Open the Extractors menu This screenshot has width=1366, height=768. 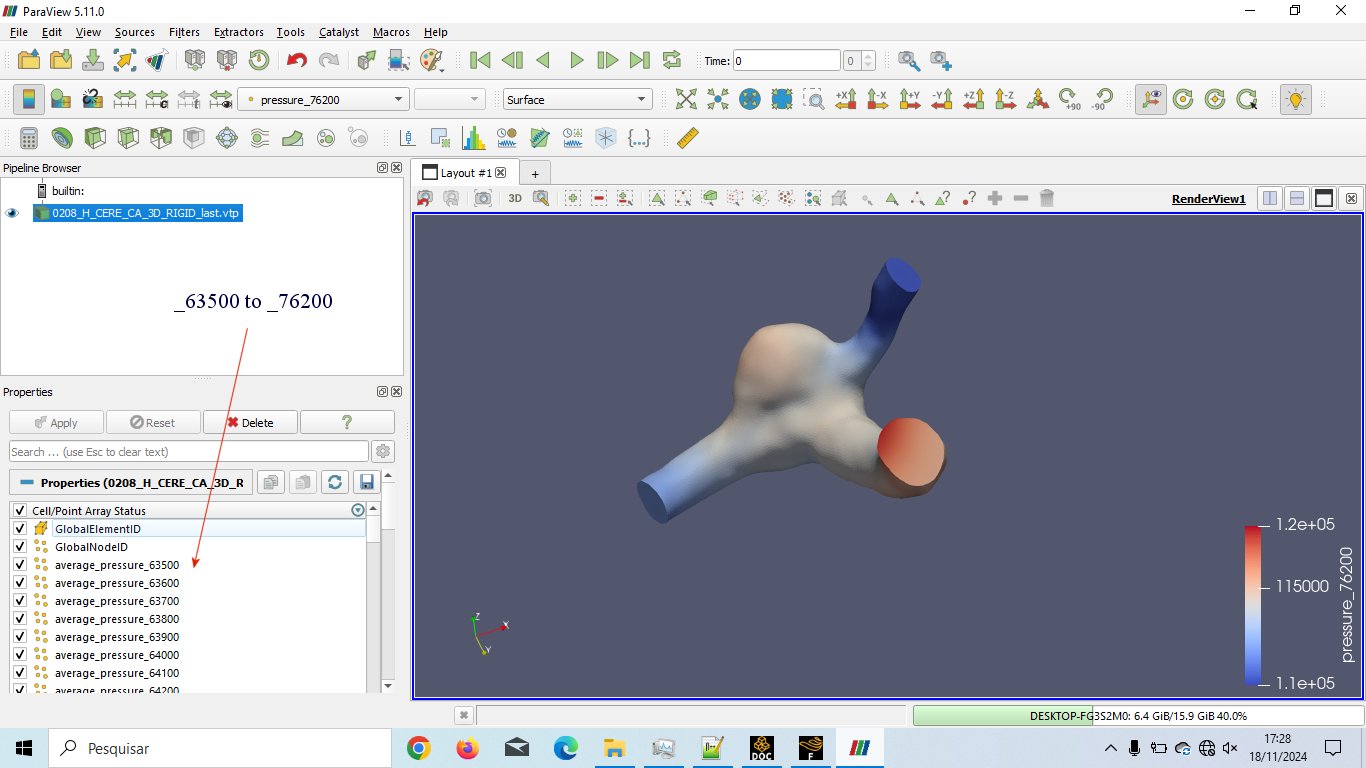239,32
